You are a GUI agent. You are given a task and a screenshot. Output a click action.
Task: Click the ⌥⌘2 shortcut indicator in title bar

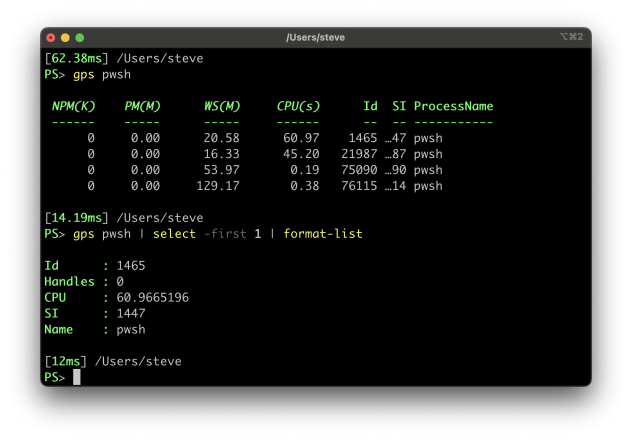572,37
